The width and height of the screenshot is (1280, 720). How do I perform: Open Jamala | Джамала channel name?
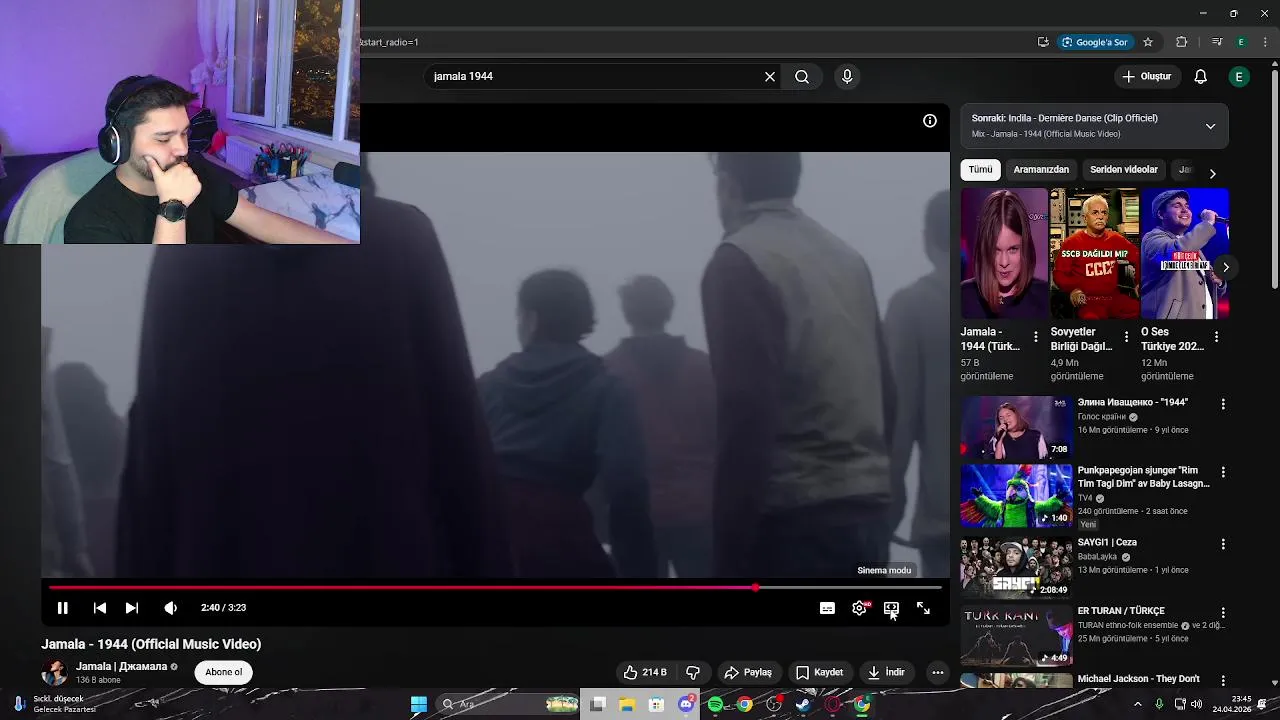(x=121, y=666)
